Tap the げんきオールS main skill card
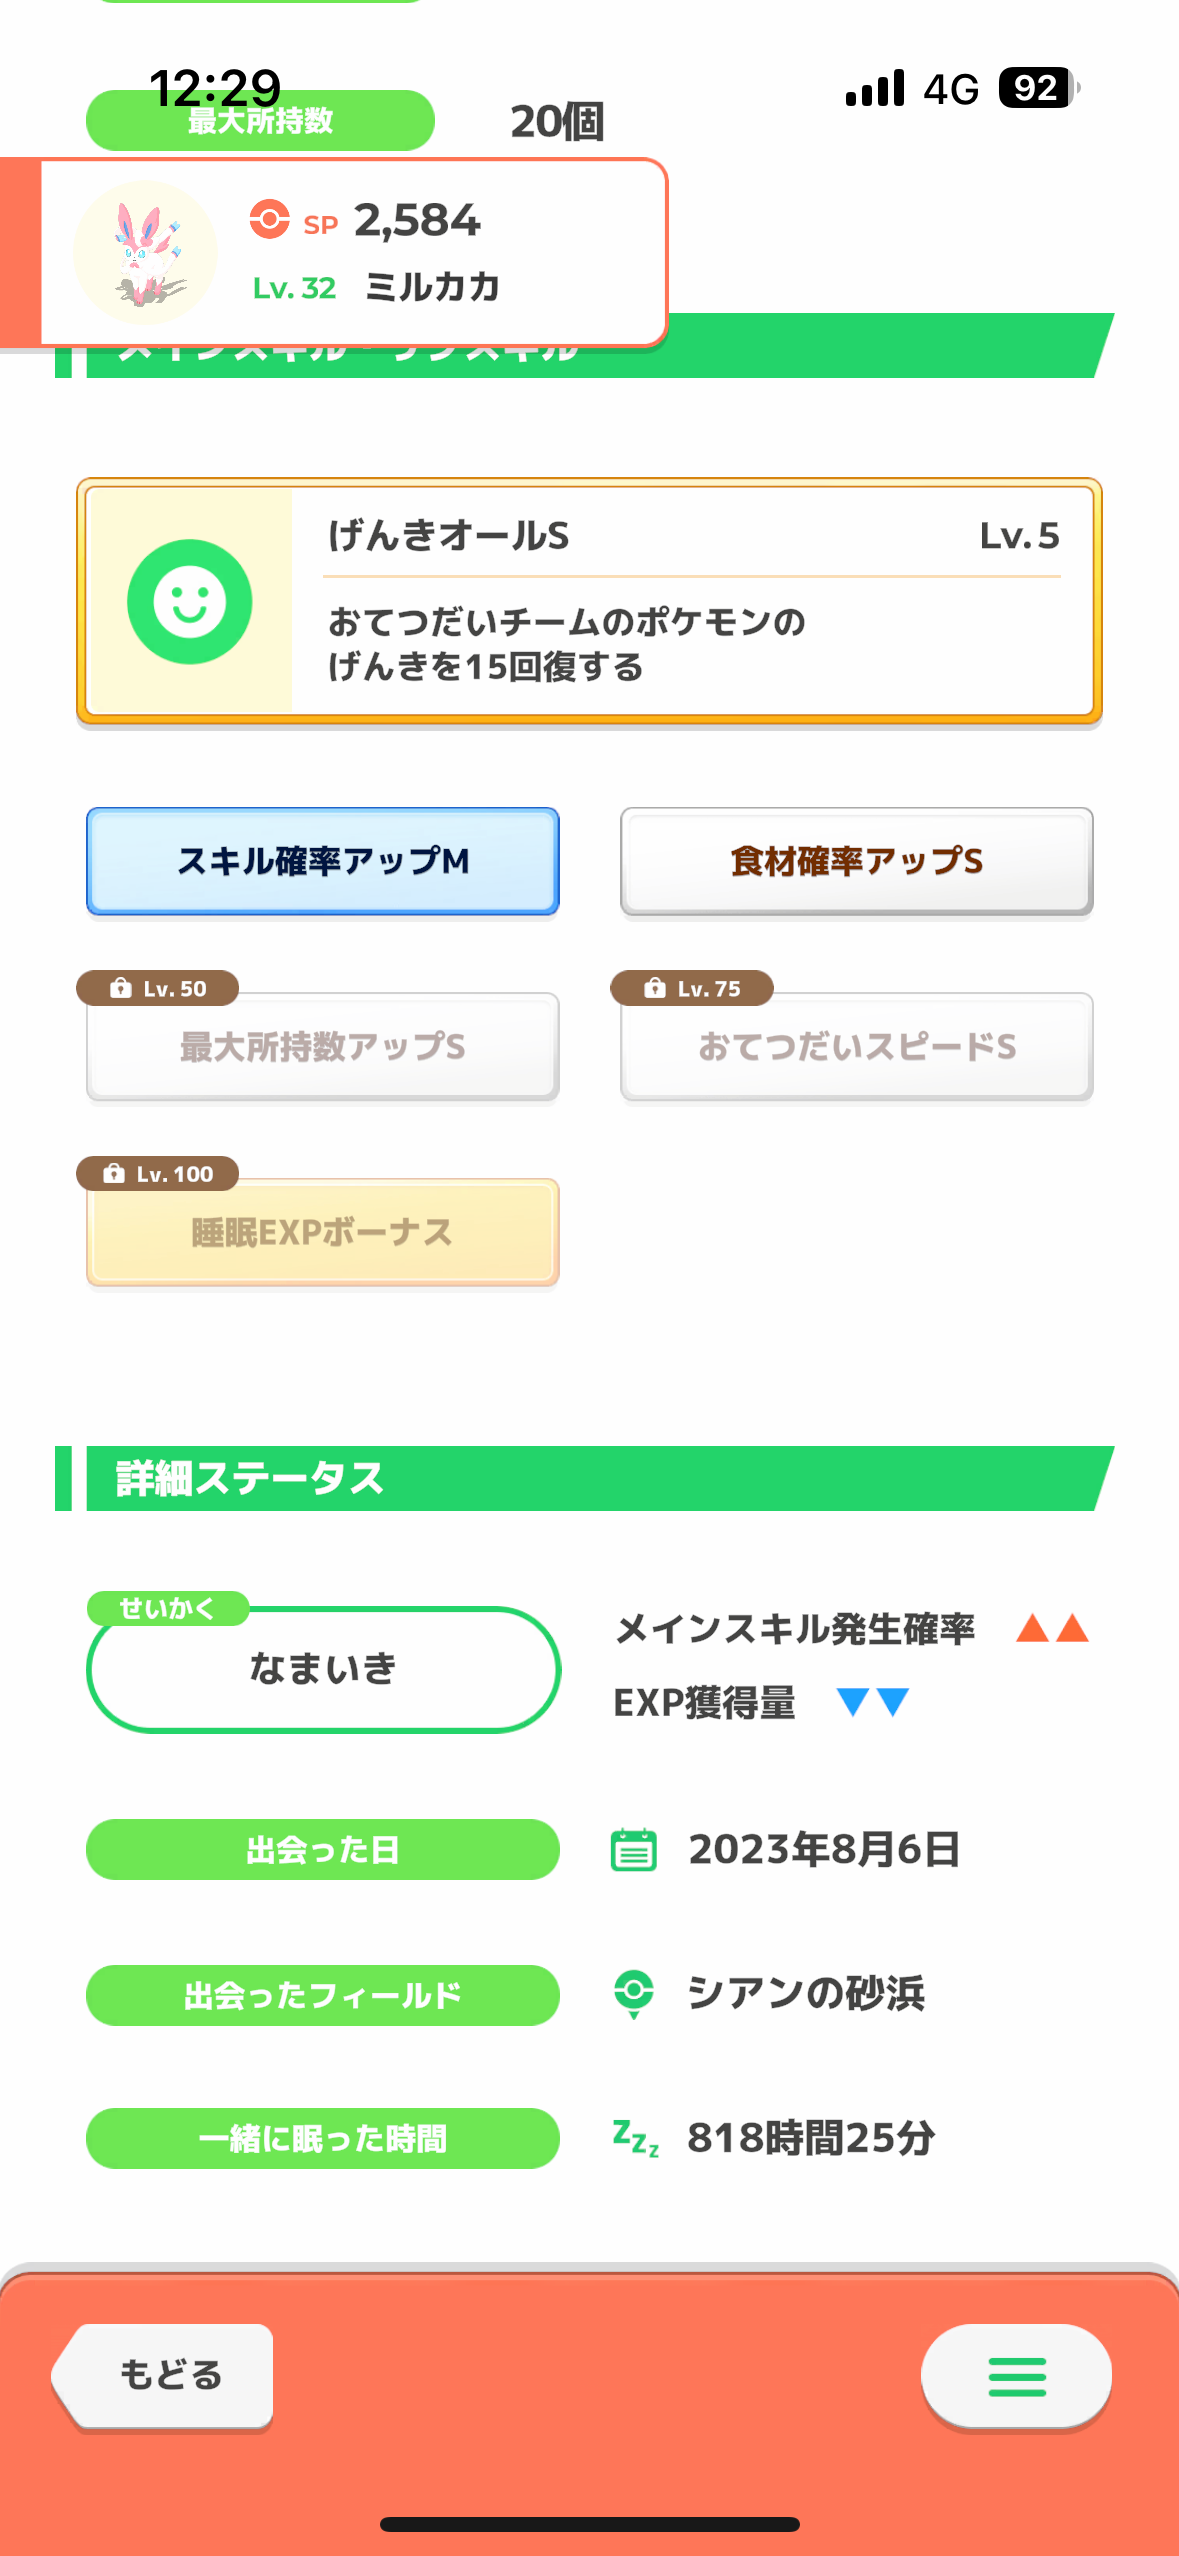The height and width of the screenshot is (2556, 1179). 589,600
